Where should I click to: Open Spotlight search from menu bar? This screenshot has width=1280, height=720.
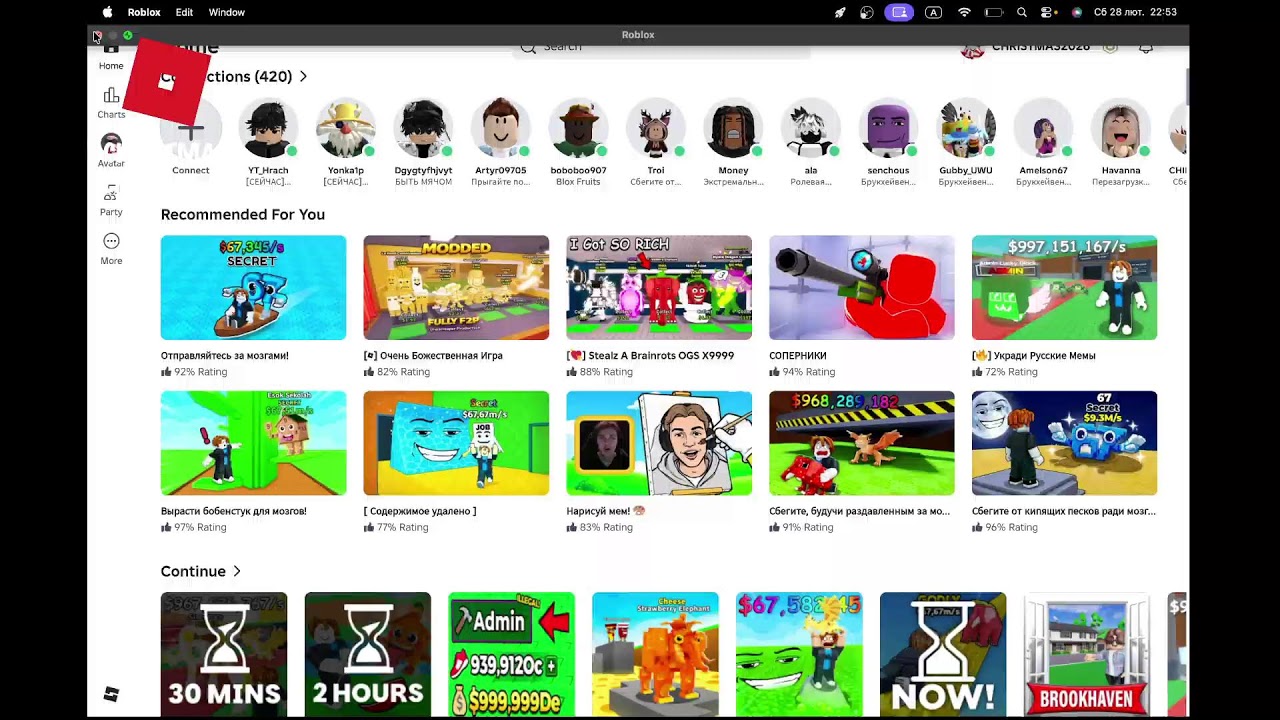coord(1022,12)
